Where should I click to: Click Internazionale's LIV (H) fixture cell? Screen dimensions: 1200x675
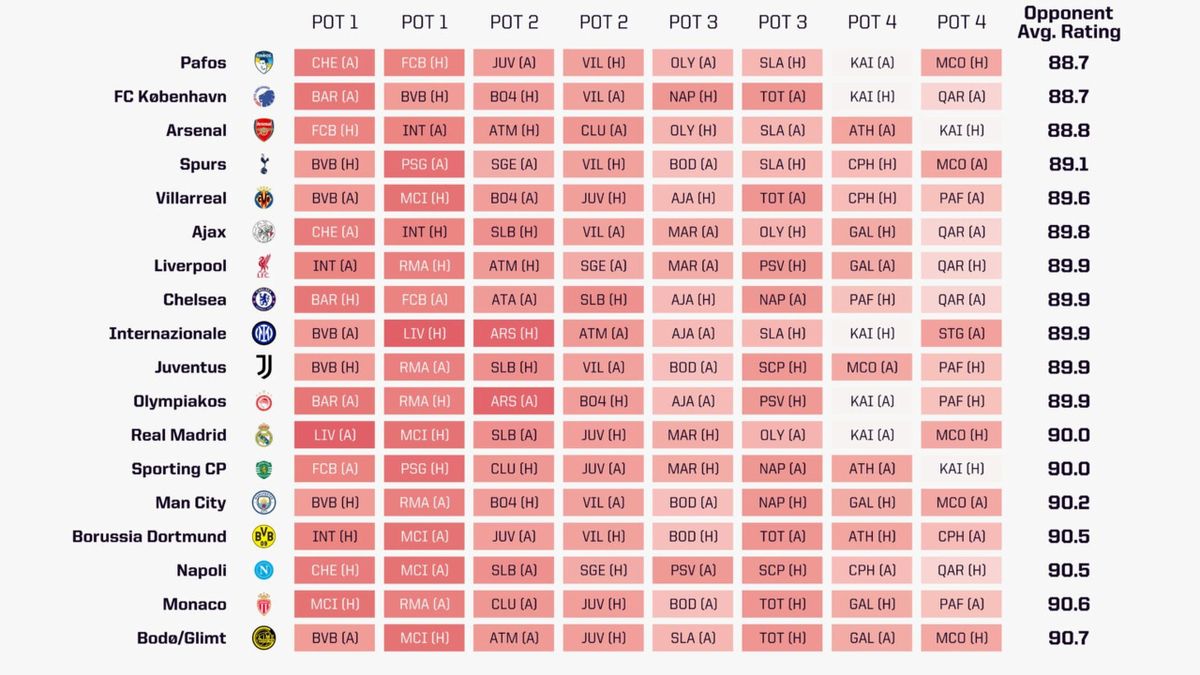tap(424, 333)
